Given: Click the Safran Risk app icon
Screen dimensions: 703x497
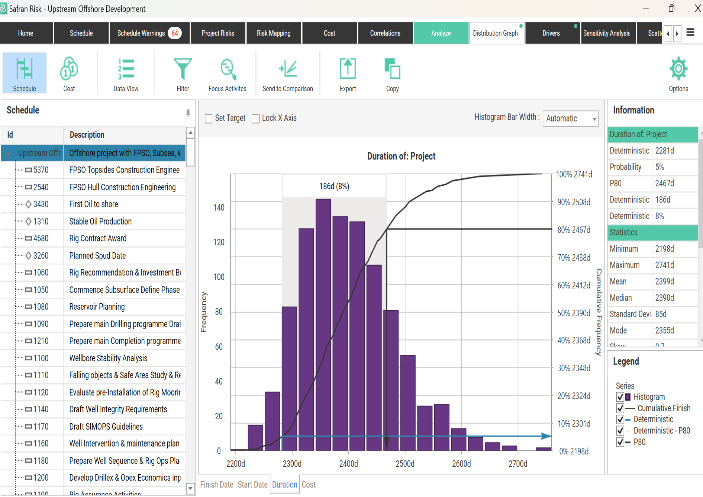Looking at the screenshot, I should [4, 9].
